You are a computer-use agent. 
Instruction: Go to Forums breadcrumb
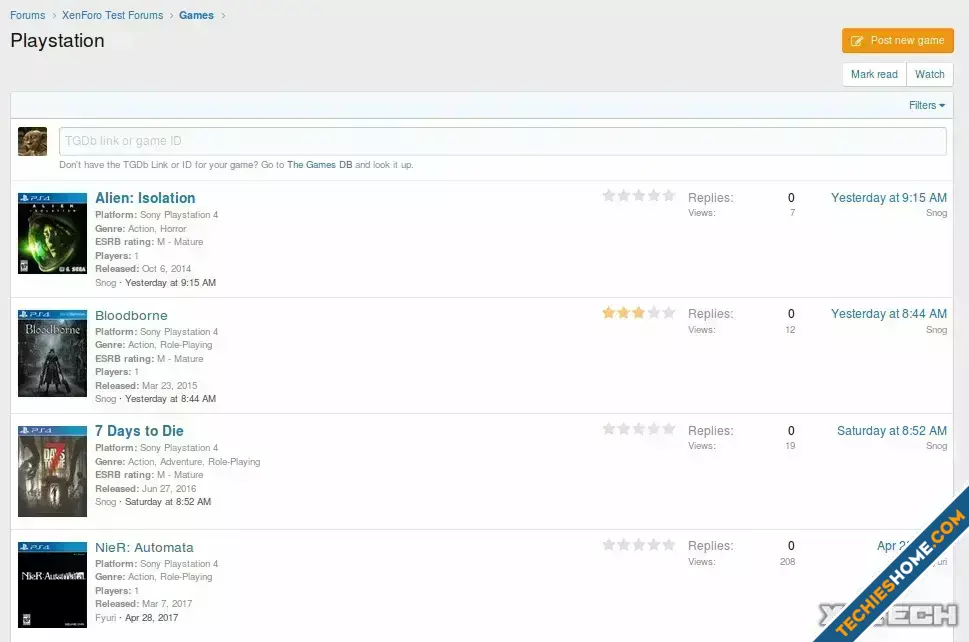tap(28, 15)
